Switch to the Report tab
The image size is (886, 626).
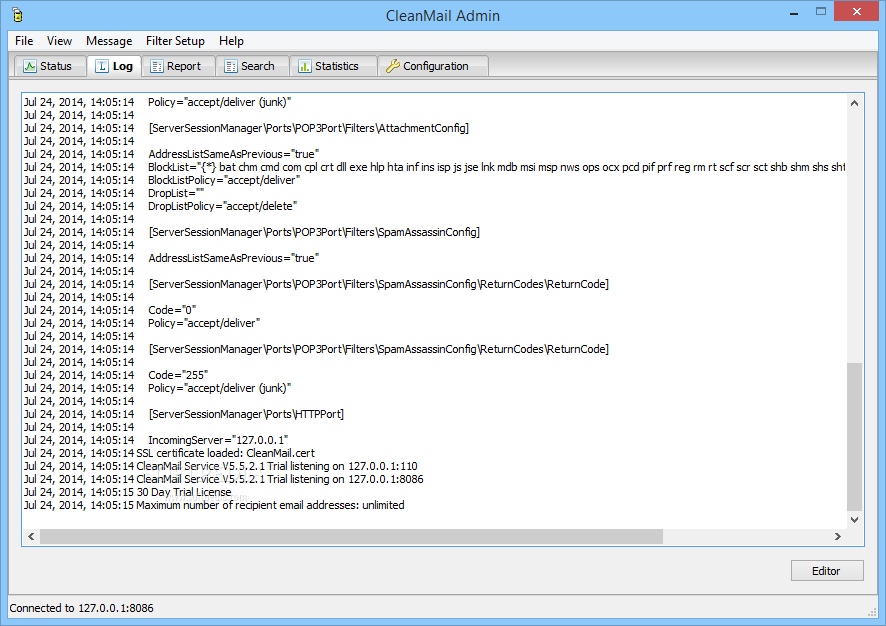[x=179, y=67]
